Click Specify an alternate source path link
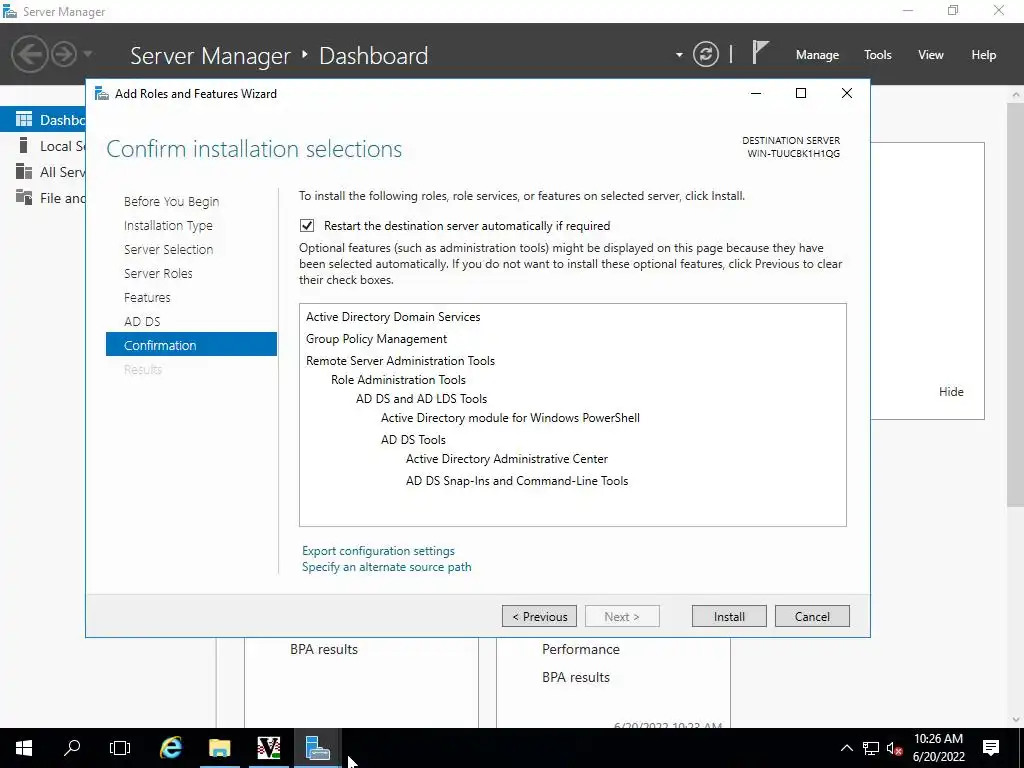The image size is (1024, 768). click(387, 567)
